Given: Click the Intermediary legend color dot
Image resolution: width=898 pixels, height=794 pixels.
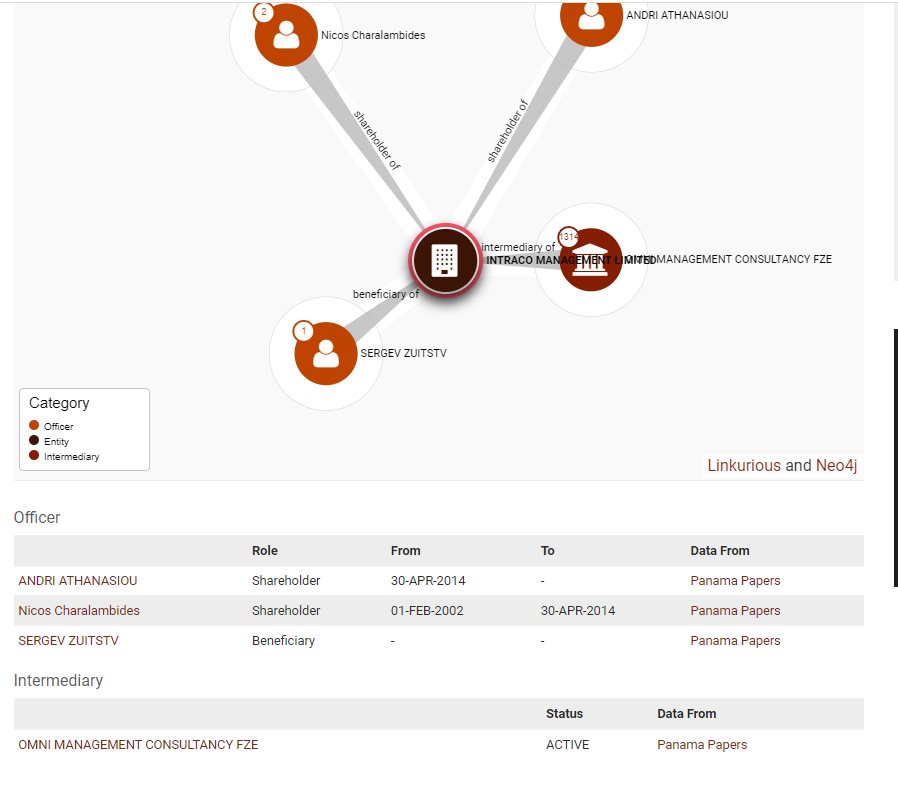Looking at the screenshot, I should (34, 456).
